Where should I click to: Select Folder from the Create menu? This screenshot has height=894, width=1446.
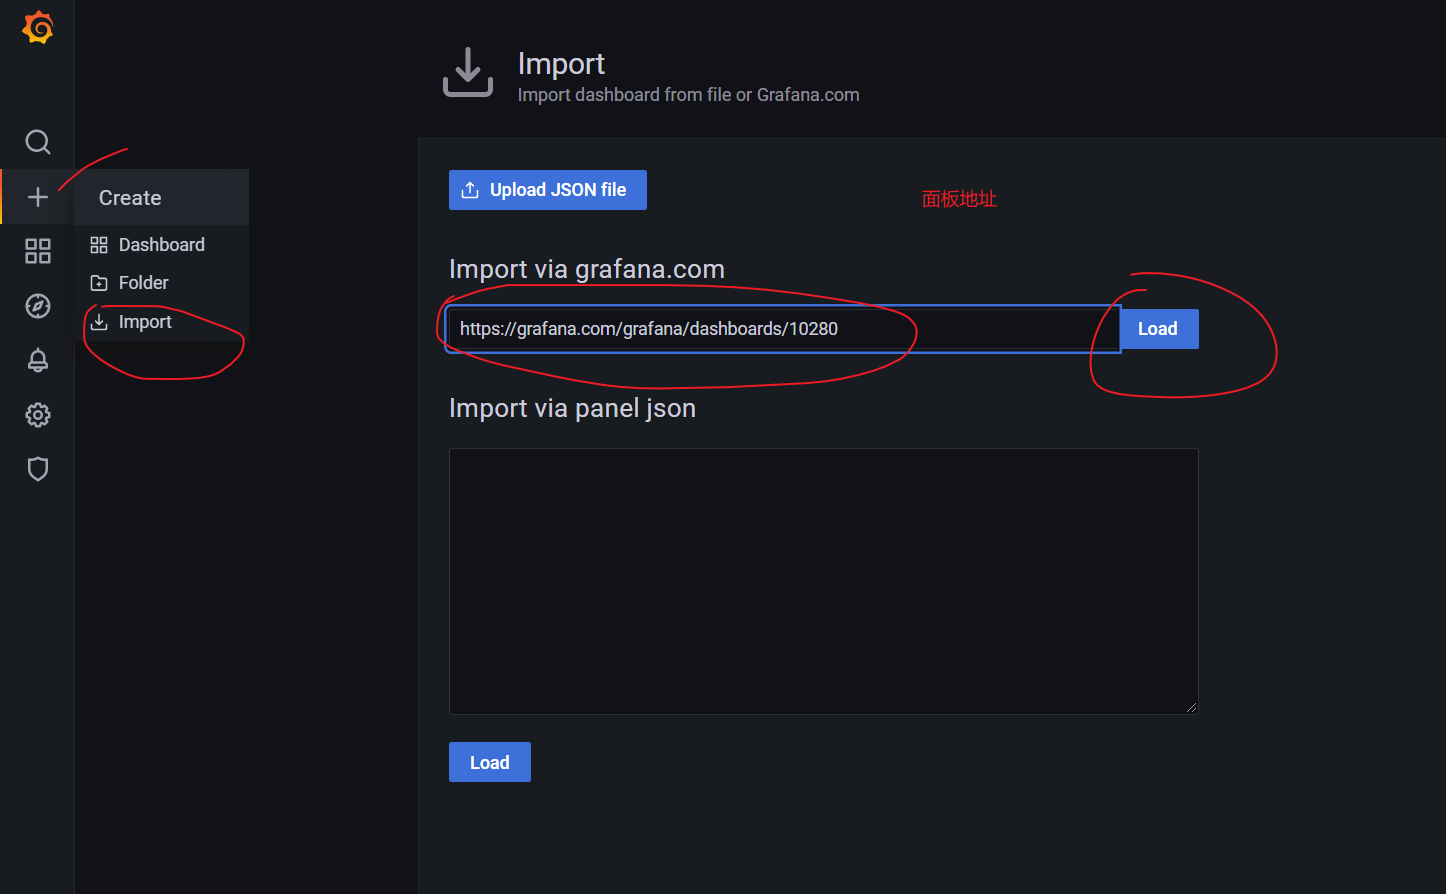(x=142, y=282)
